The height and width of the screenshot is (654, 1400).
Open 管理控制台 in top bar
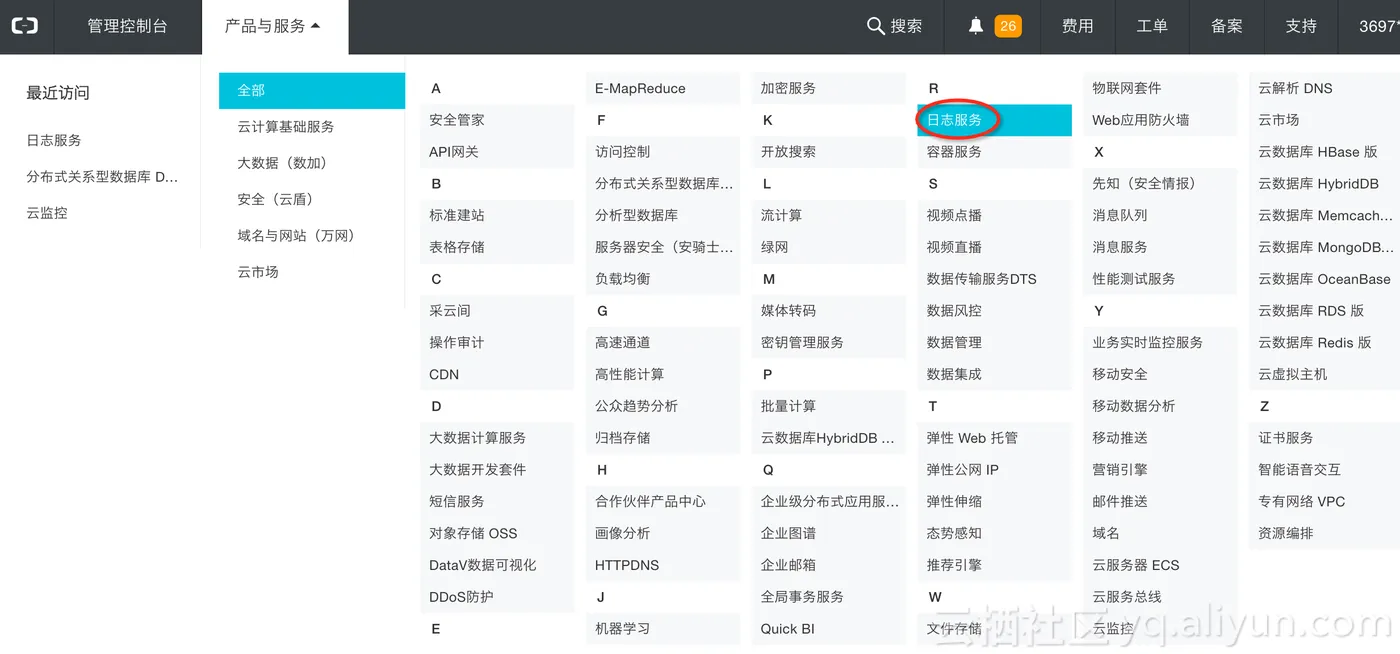point(127,26)
